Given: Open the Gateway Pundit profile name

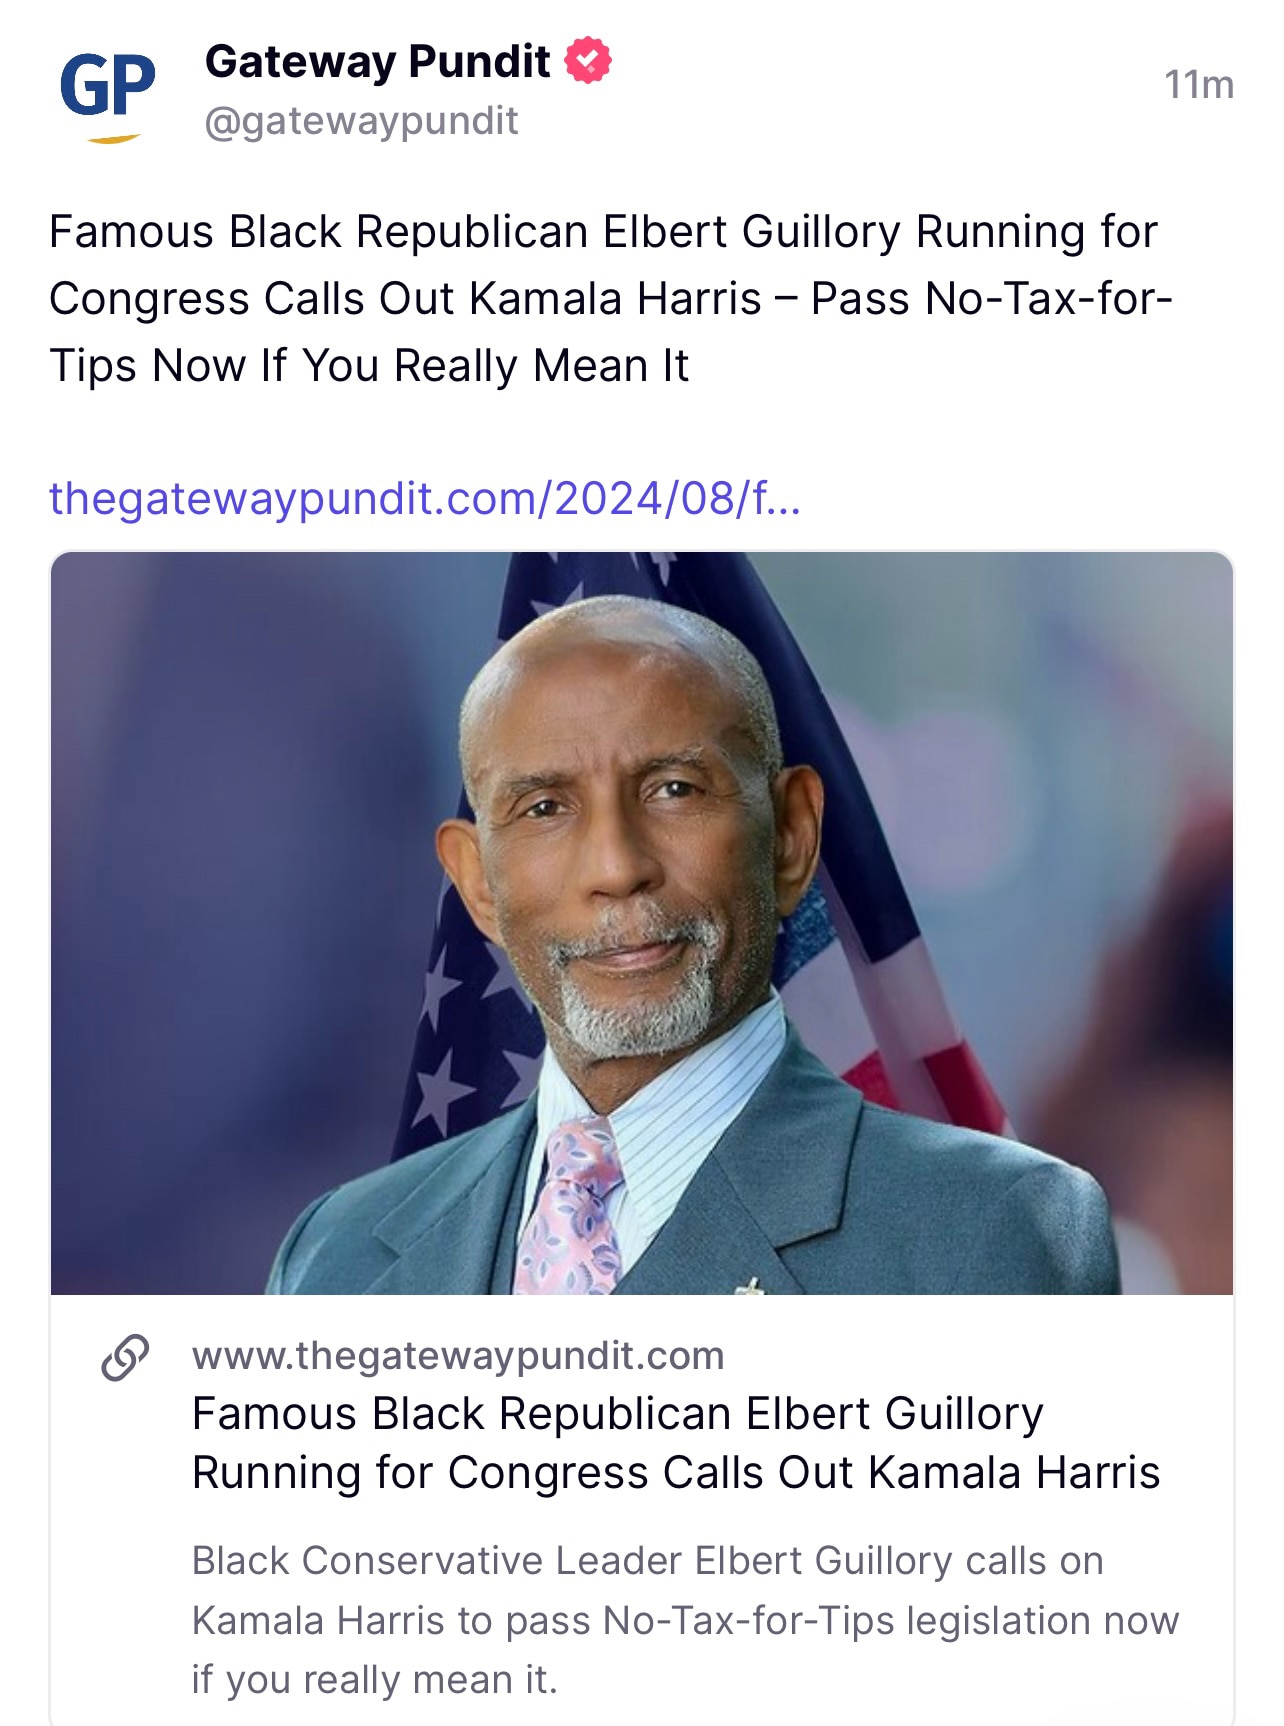Looking at the screenshot, I should (x=377, y=62).
